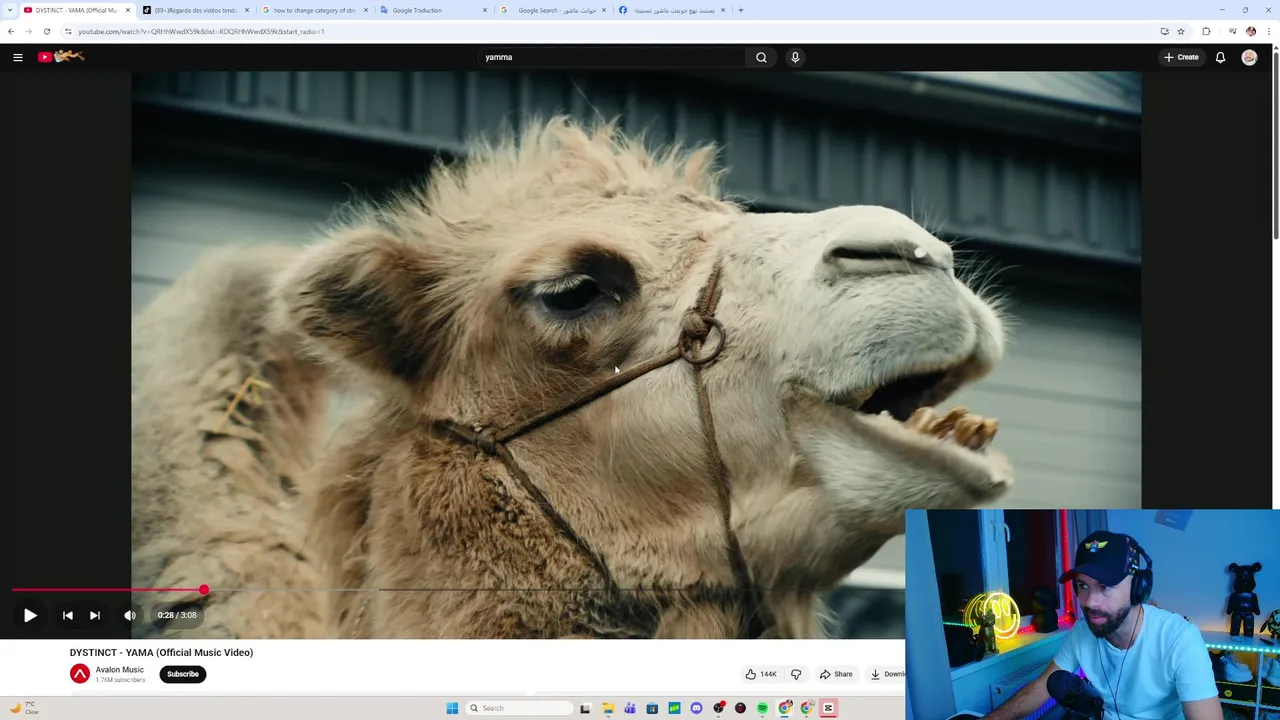Close the Google Traduction tab
Viewport: 1280px width, 720px height.
[485, 10]
